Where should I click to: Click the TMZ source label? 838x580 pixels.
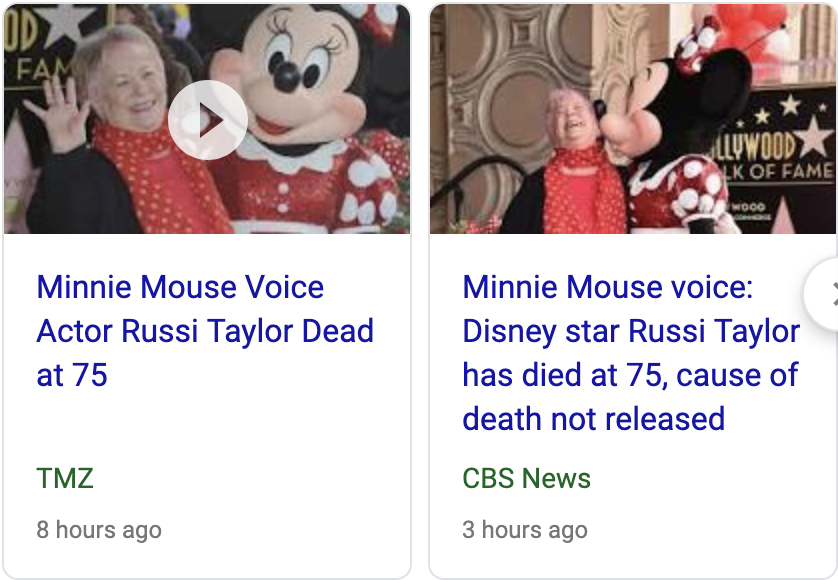[x=65, y=478]
